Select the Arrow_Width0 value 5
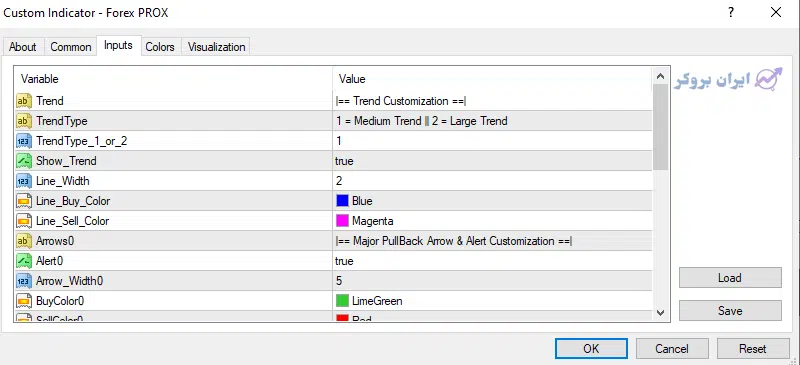 (x=339, y=281)
